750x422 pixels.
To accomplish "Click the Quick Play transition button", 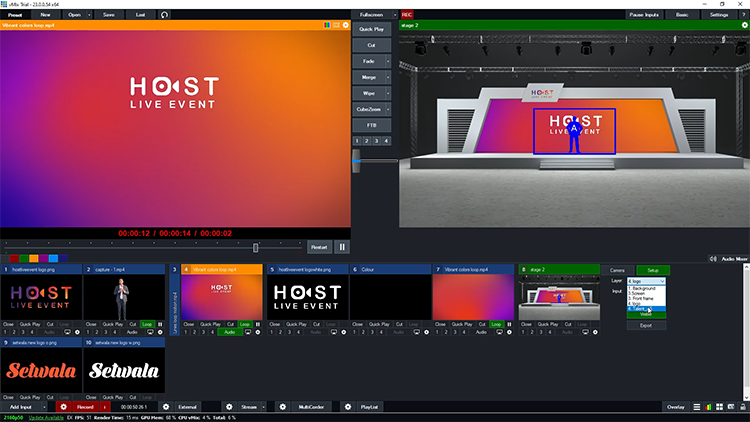I will coord(371,30).
